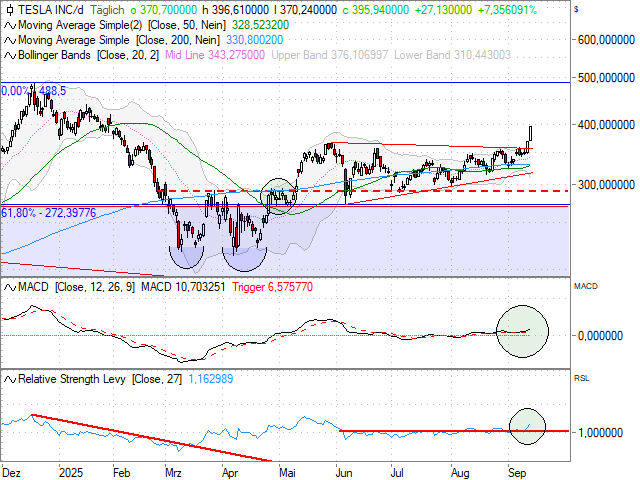The image size is (640, 480).
Task: Click the MACD indicator line icon
Action: (x=10, y=287)
